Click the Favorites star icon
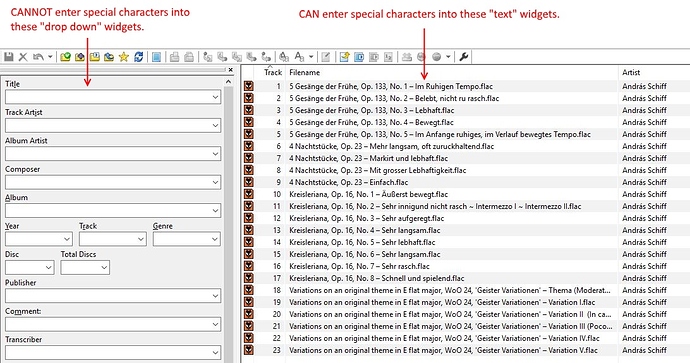 (124, 57)
